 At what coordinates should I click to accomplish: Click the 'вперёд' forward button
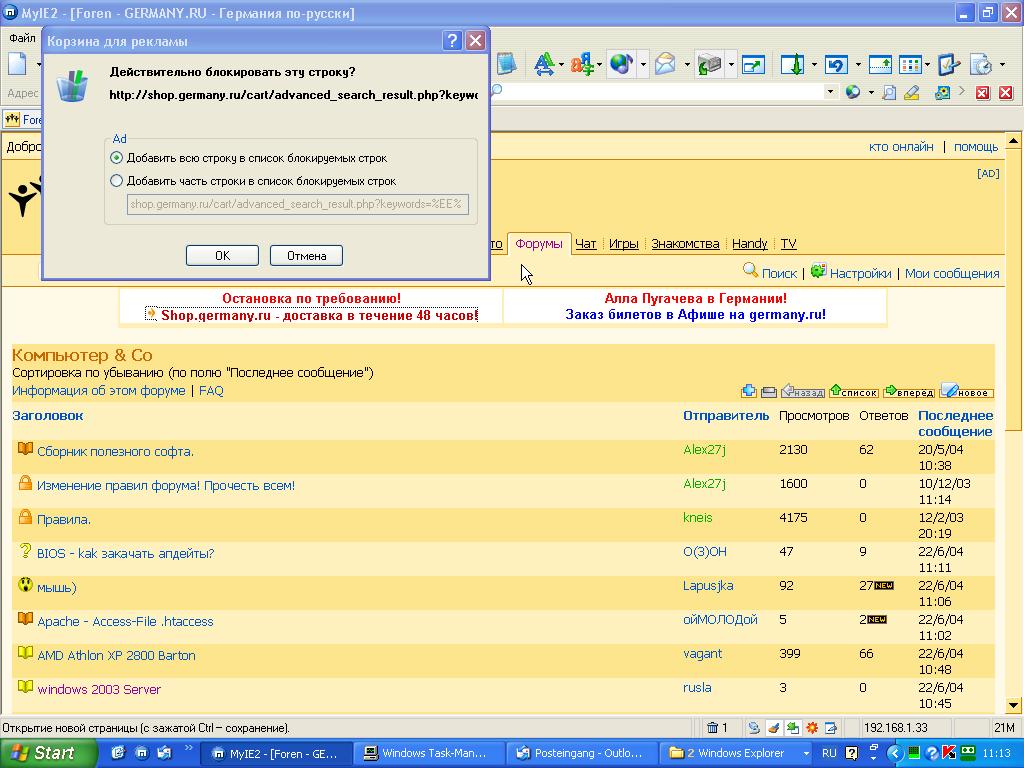tap(909, 392)
